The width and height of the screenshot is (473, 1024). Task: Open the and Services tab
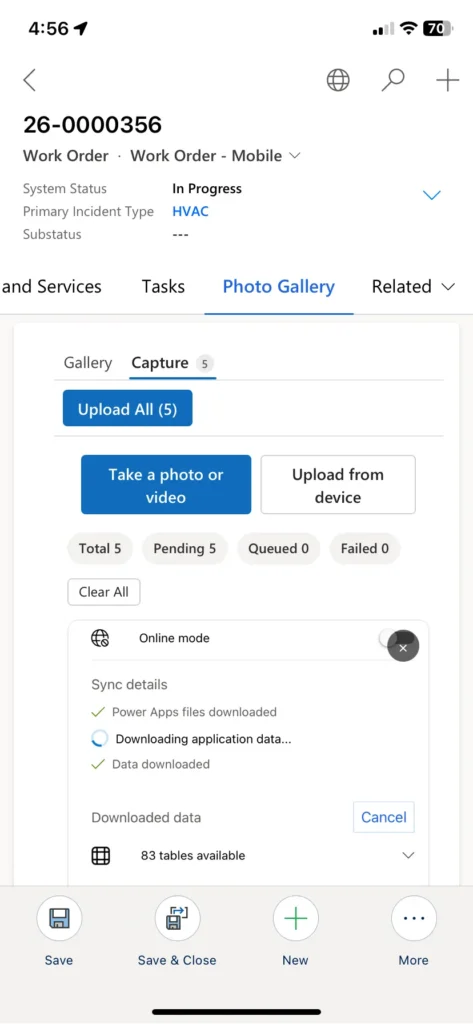pyautogui.click(x=52, y=286)
